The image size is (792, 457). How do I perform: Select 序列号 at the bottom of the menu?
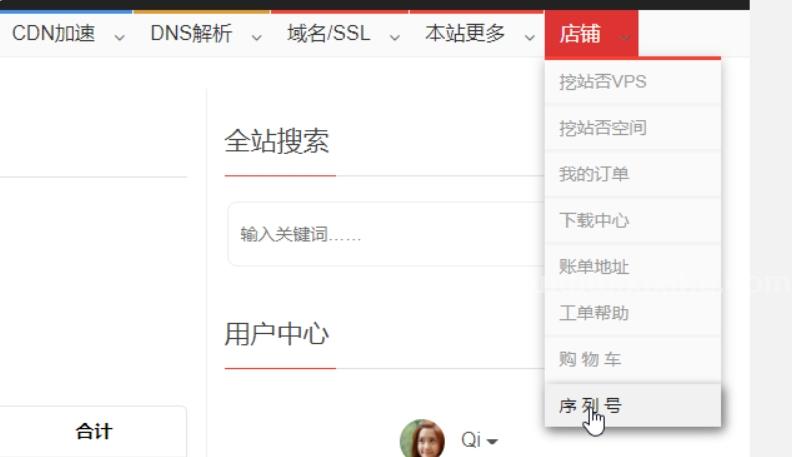[590, 405]
